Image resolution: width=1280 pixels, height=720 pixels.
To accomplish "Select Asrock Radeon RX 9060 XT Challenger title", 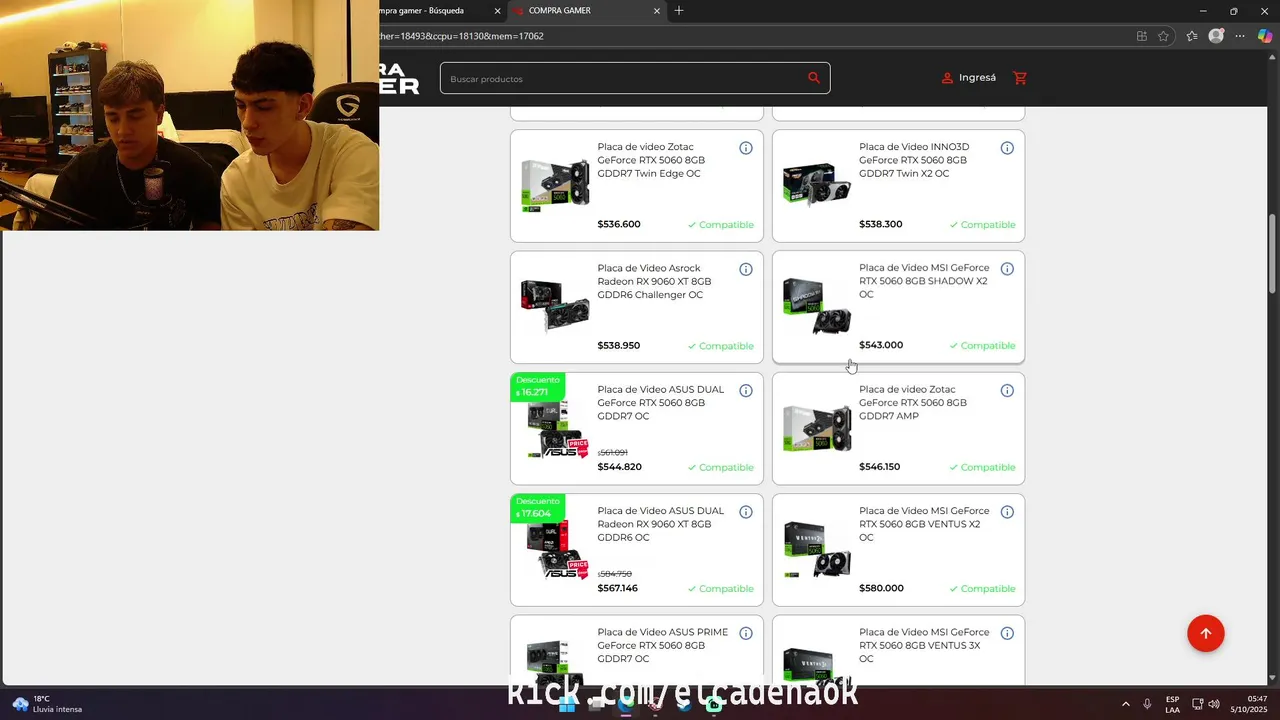I will pyautogui.click(x=654, y=281).
